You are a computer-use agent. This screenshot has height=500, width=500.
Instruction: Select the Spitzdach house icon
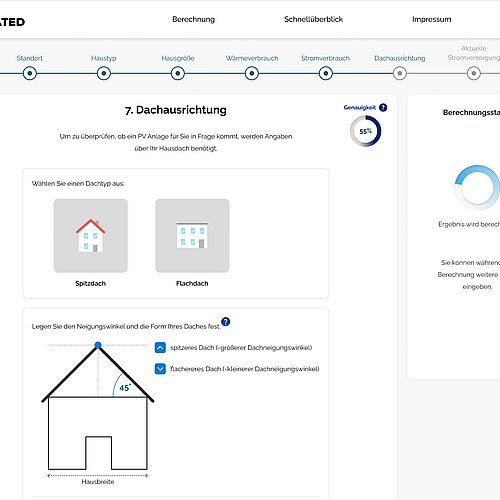point(90,236)
